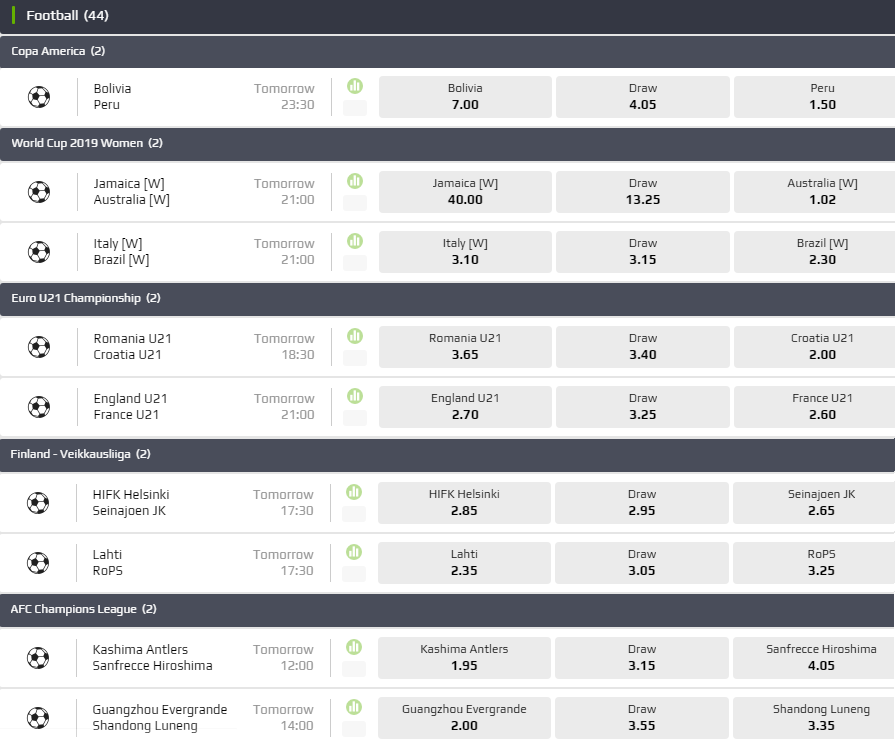Click soccer ball icon next to Romania U21
895x751 pixels.
tap(38, 347)
